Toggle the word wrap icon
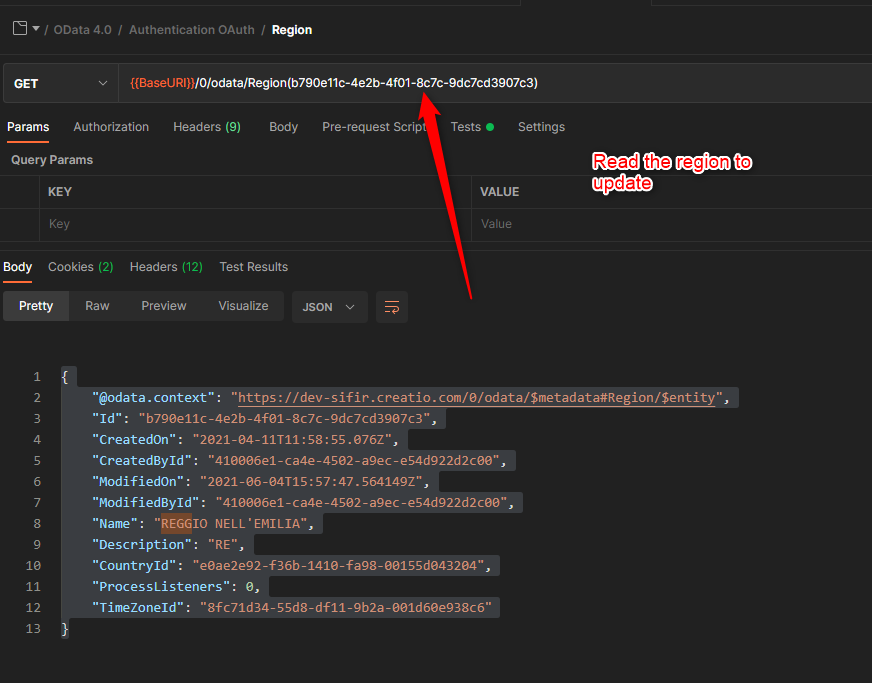872x683 pixels. point(392,307)
